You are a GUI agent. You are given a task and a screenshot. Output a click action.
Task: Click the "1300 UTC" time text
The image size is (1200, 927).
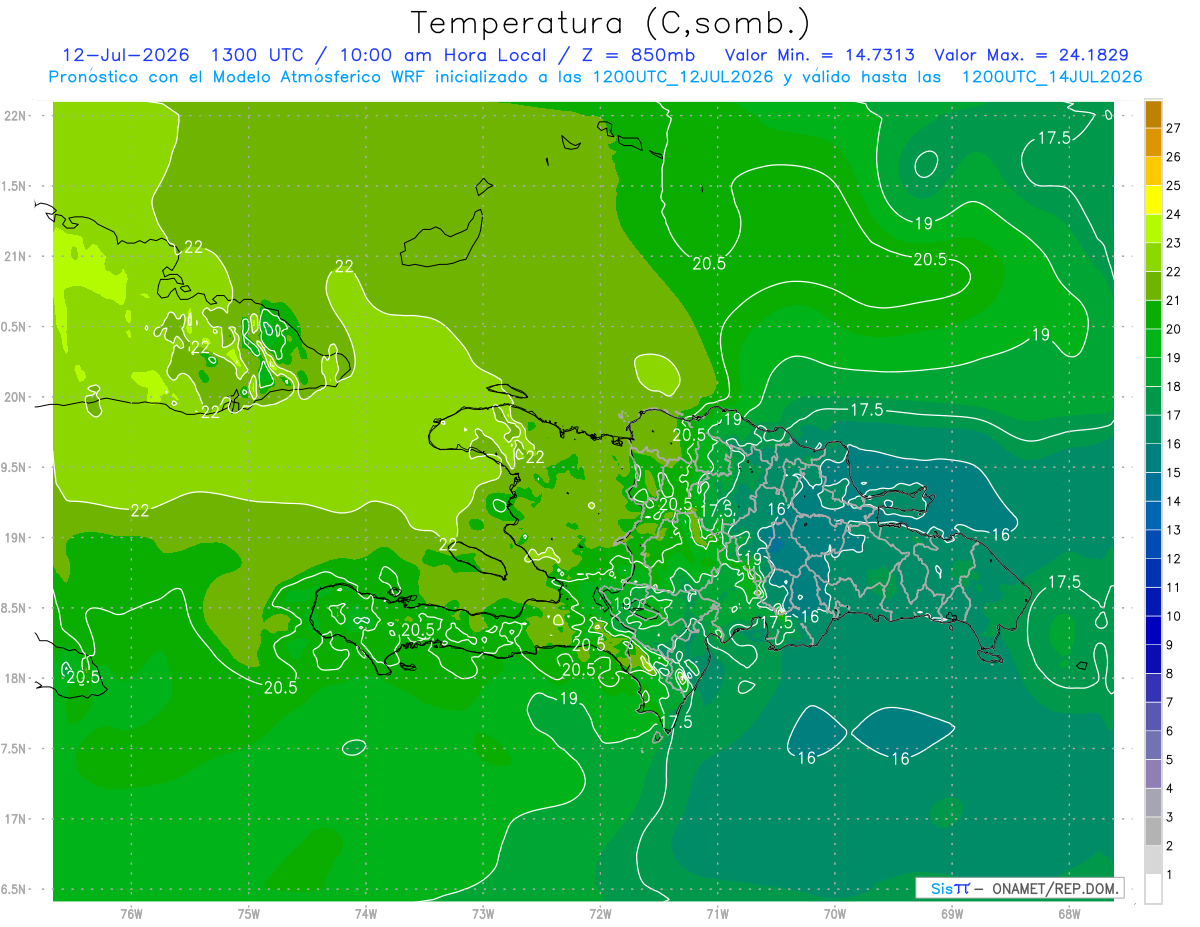pos(258,55)
